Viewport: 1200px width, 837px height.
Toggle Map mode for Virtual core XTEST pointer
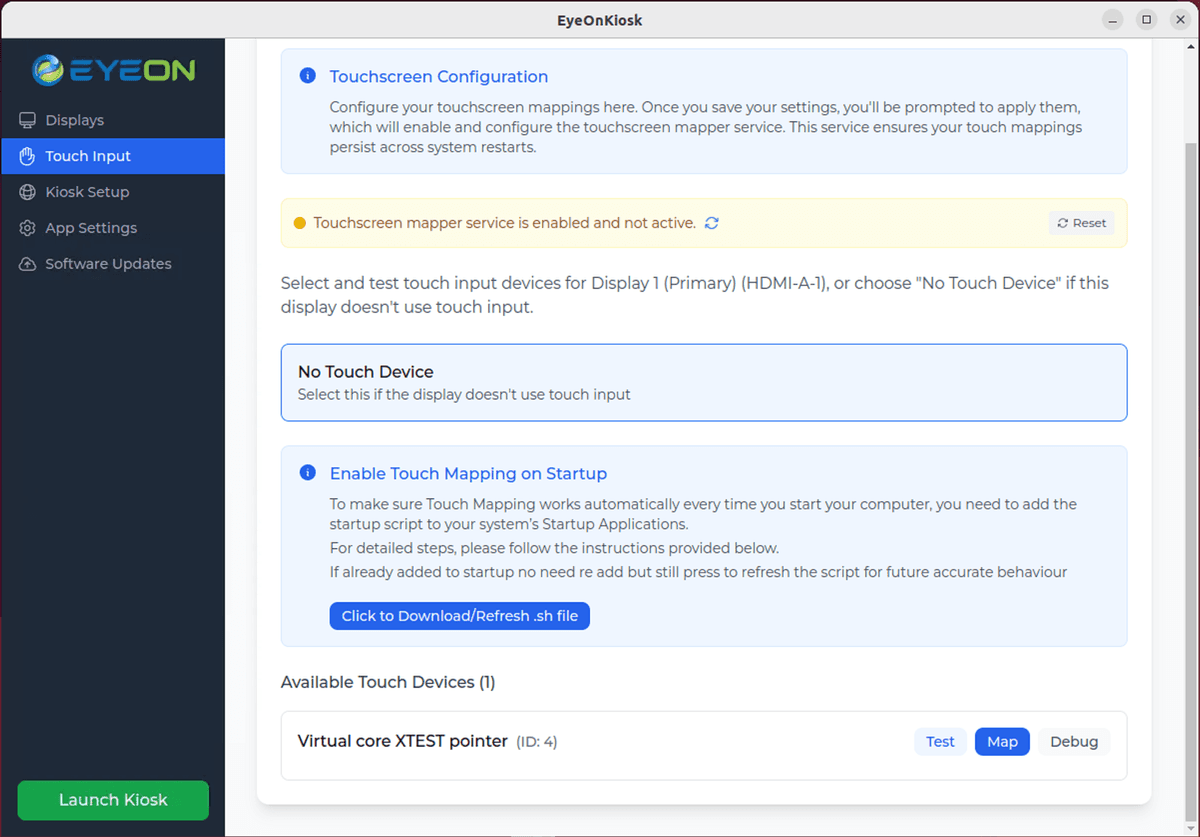(x=1002, y=741)
